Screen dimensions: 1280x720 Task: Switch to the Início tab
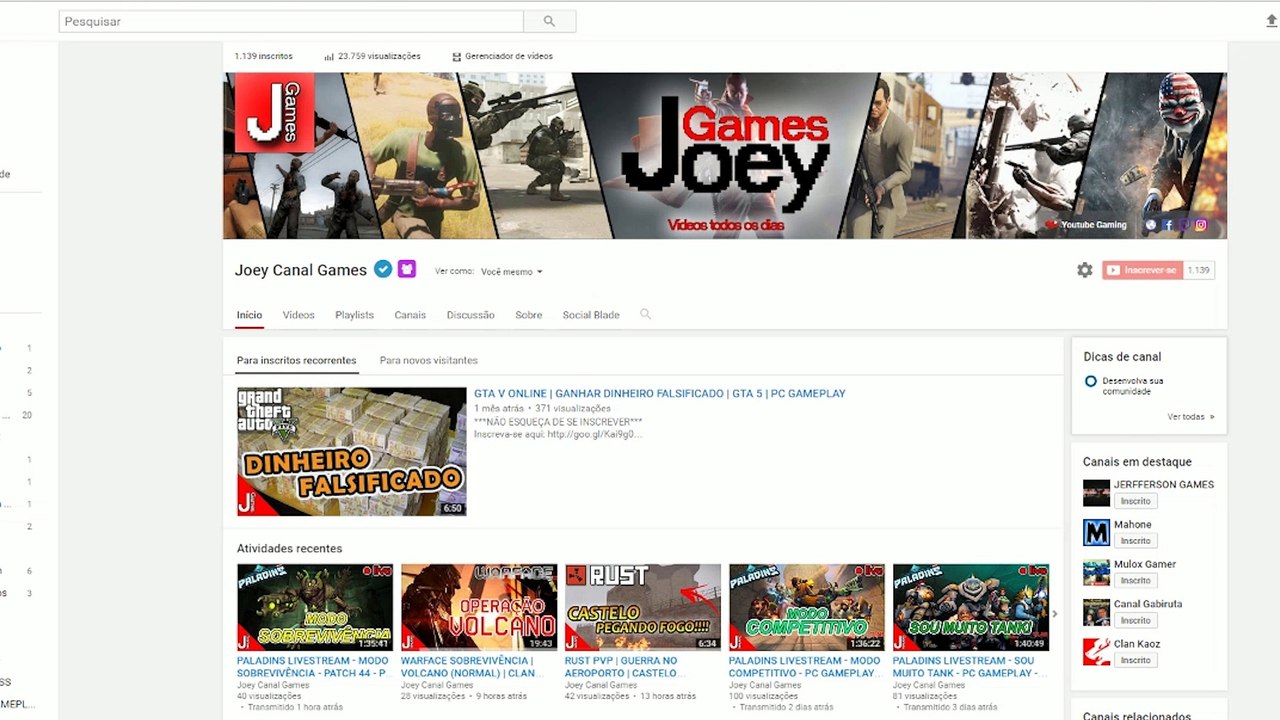249,315
